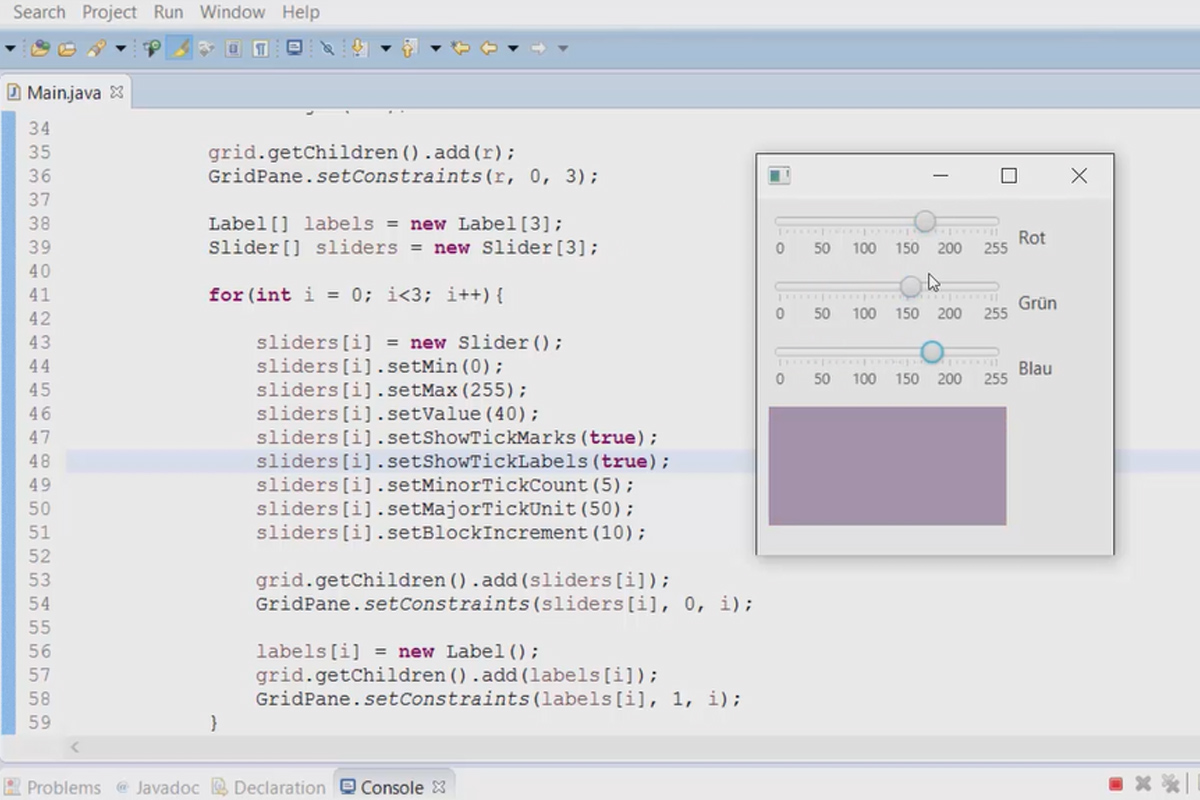Maximize the JavaFX slider window
This screenshot has width=1200, height=800.
coord(1009,176)
